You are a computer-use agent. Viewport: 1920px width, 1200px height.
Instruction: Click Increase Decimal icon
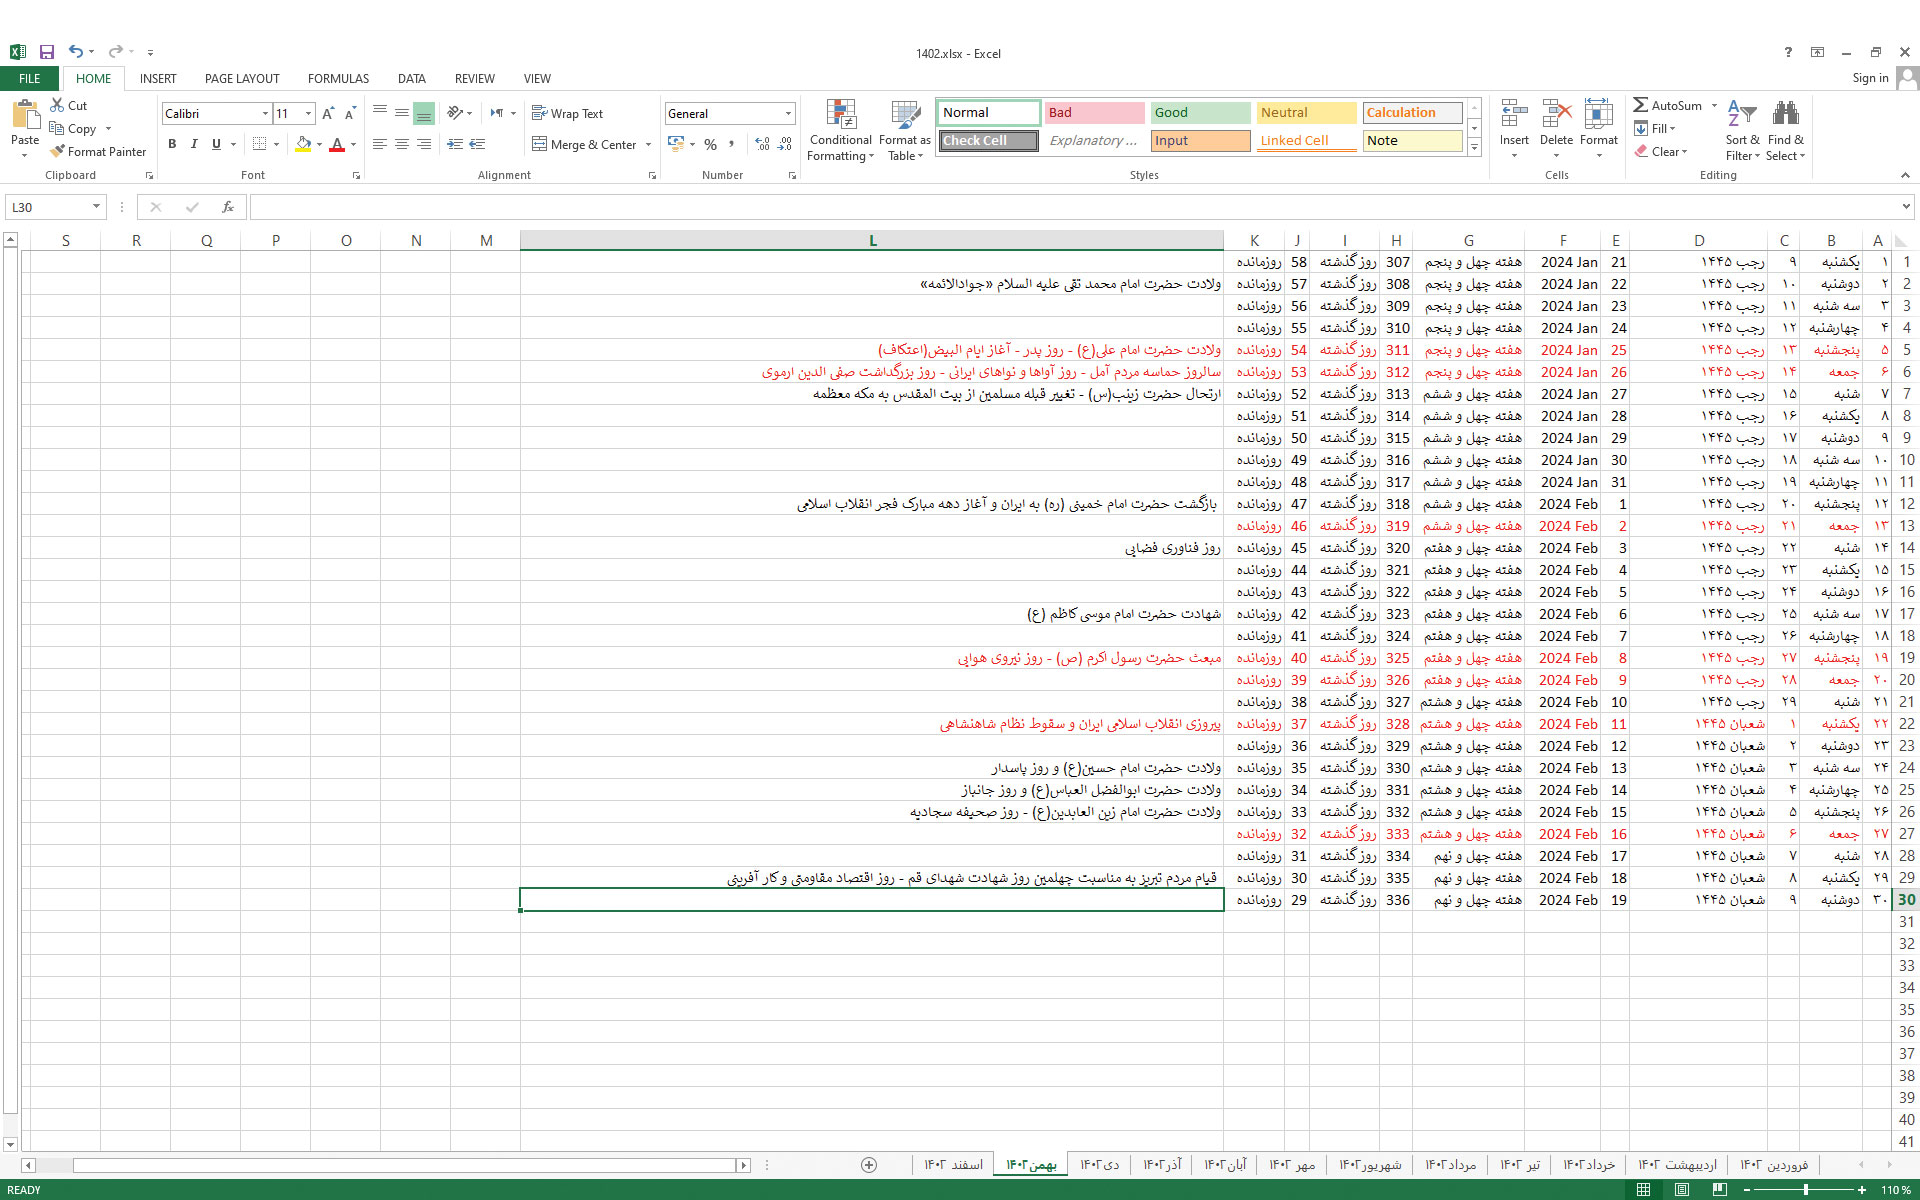pos(762,144)
